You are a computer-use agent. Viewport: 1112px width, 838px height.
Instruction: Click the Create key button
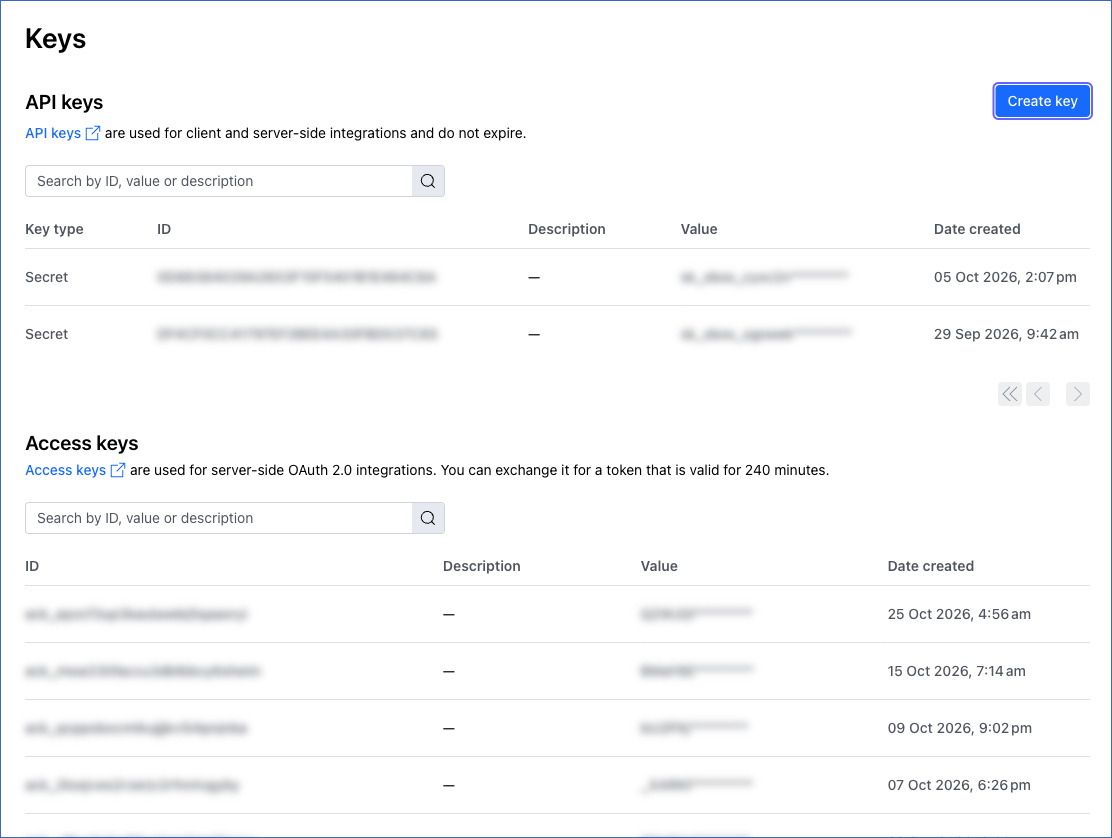1042,101
